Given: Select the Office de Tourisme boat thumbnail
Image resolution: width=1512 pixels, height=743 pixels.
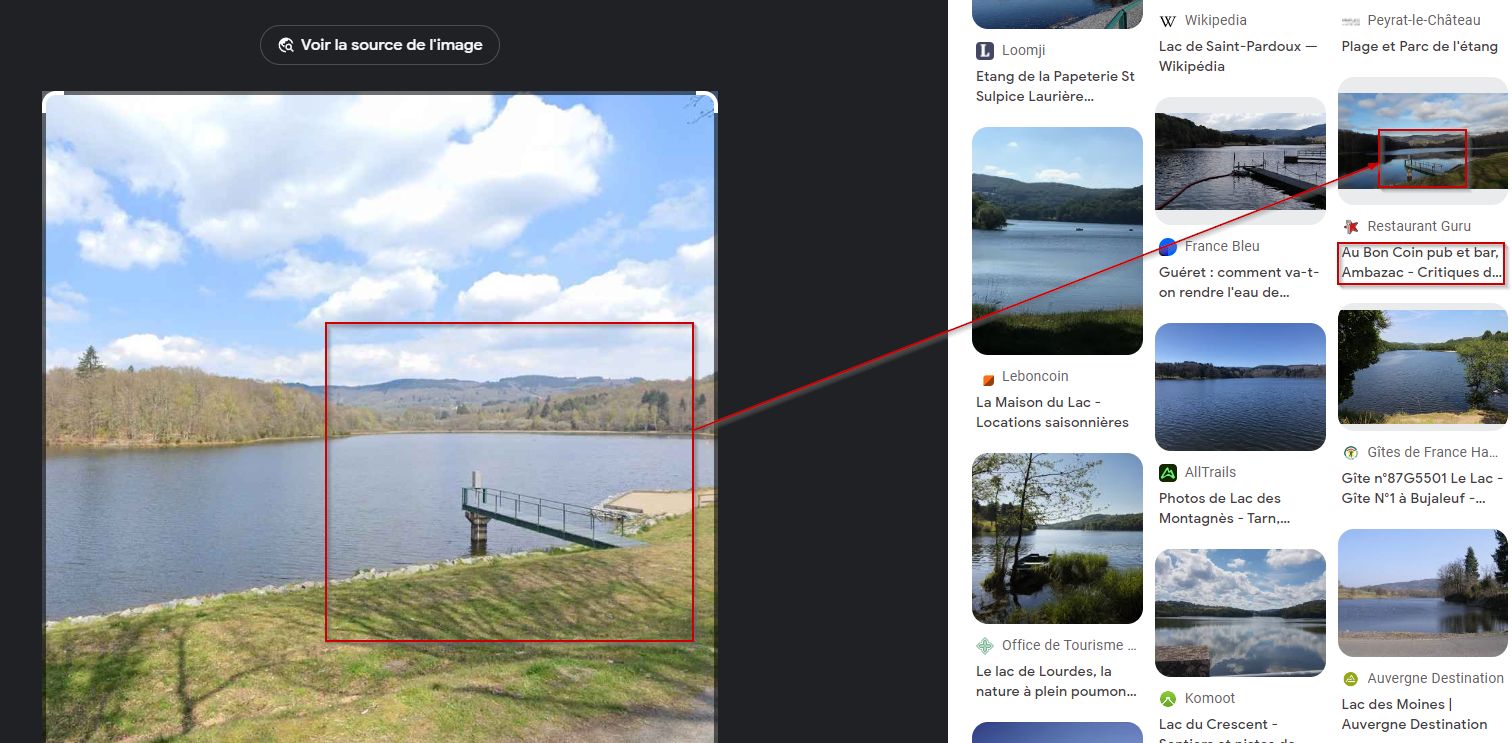Looking at the screenshot, I should (1057, 538).
